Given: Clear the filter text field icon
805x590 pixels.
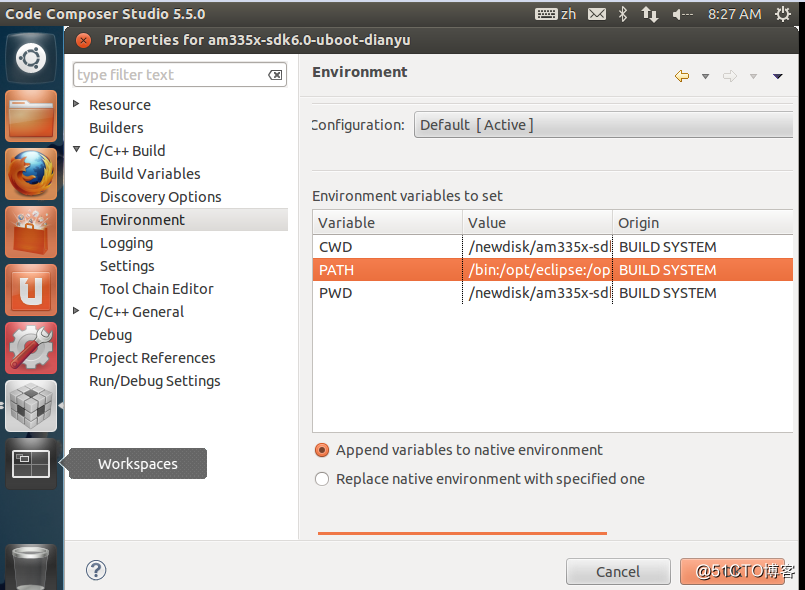Looking at the screenshot, I should (x=275, y=75).
